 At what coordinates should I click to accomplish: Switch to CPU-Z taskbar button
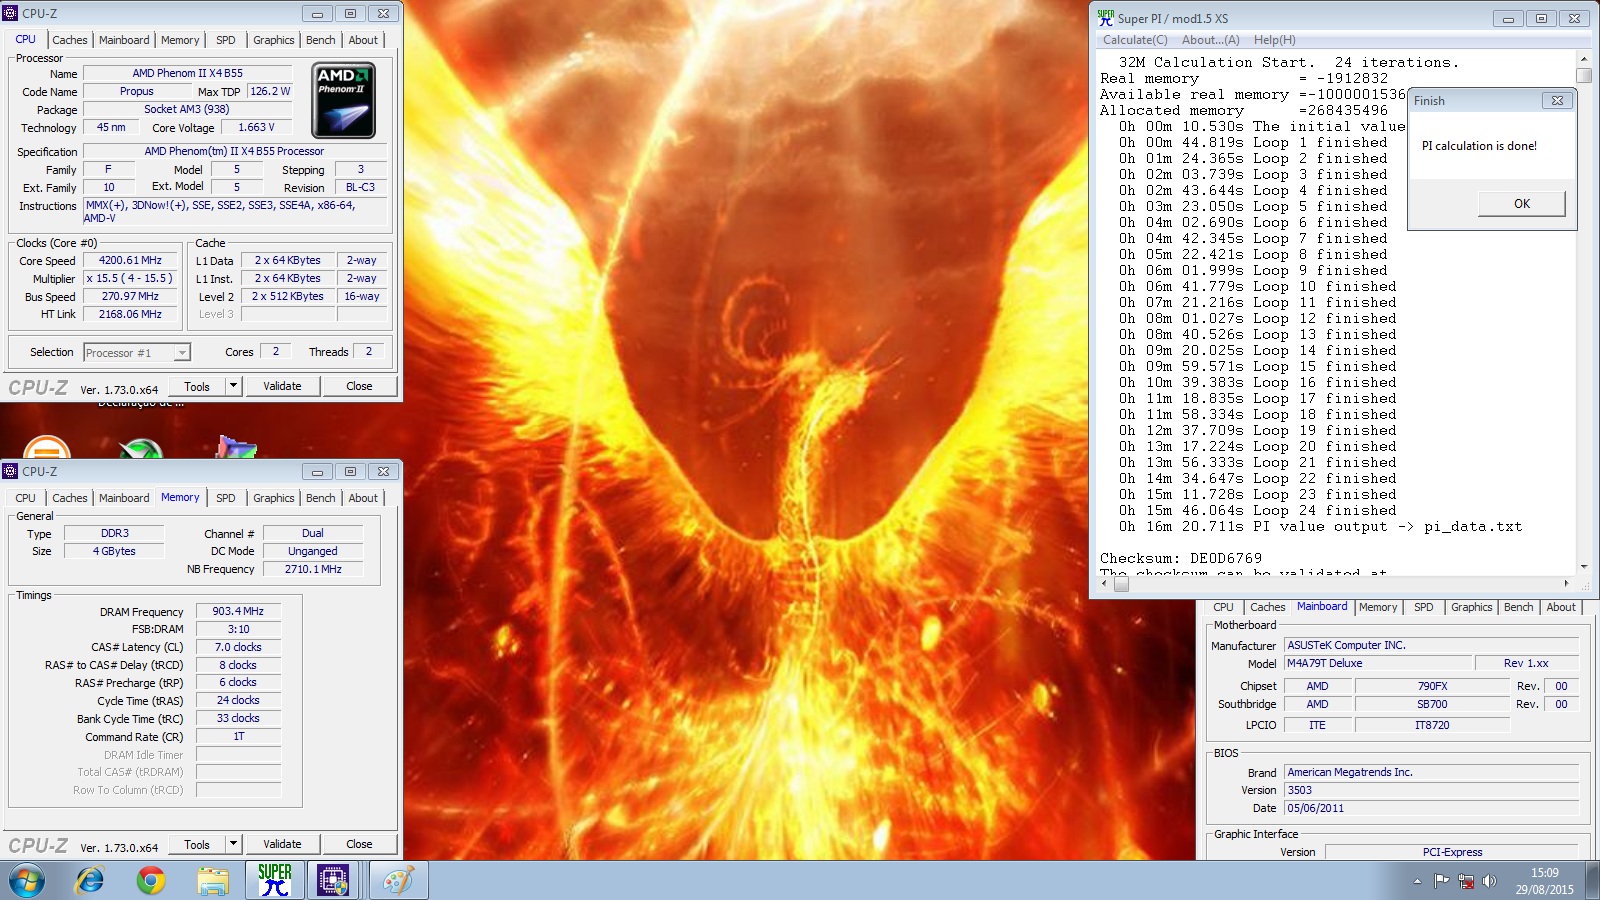[x=333, y=880]
